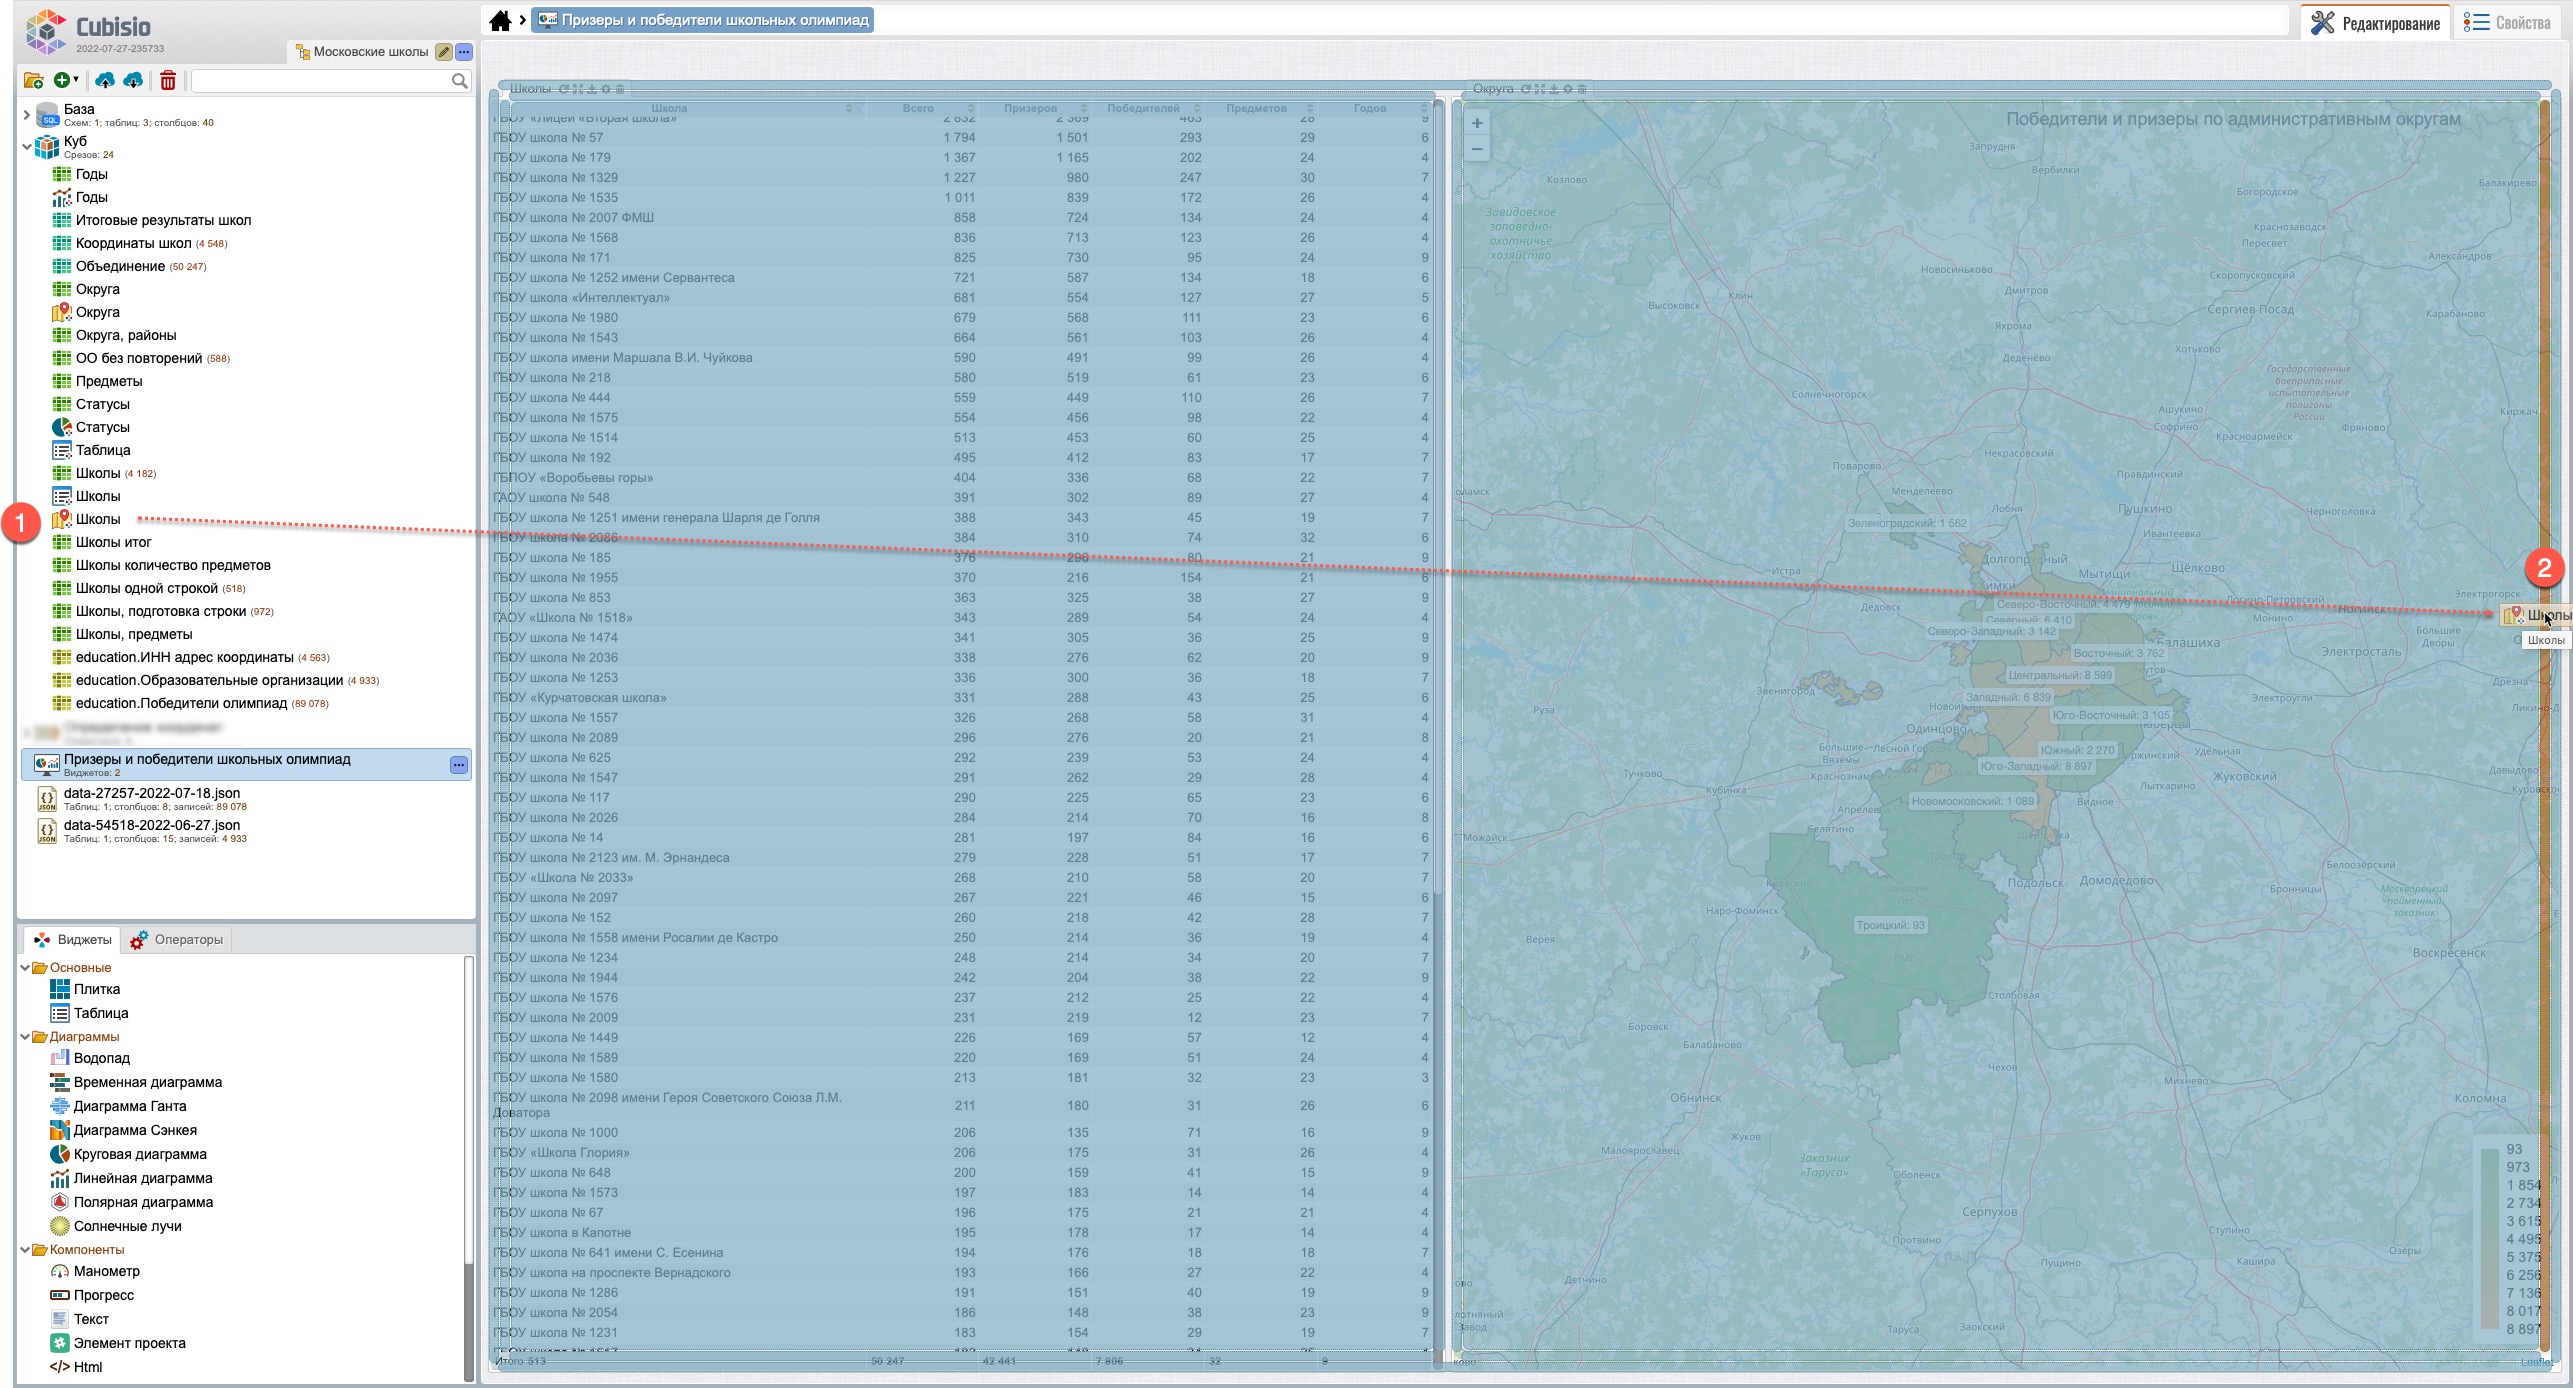Click the Призеры и победители breadcrumb button
This screenshot has height=1388, width=2573.
point(703,20)
